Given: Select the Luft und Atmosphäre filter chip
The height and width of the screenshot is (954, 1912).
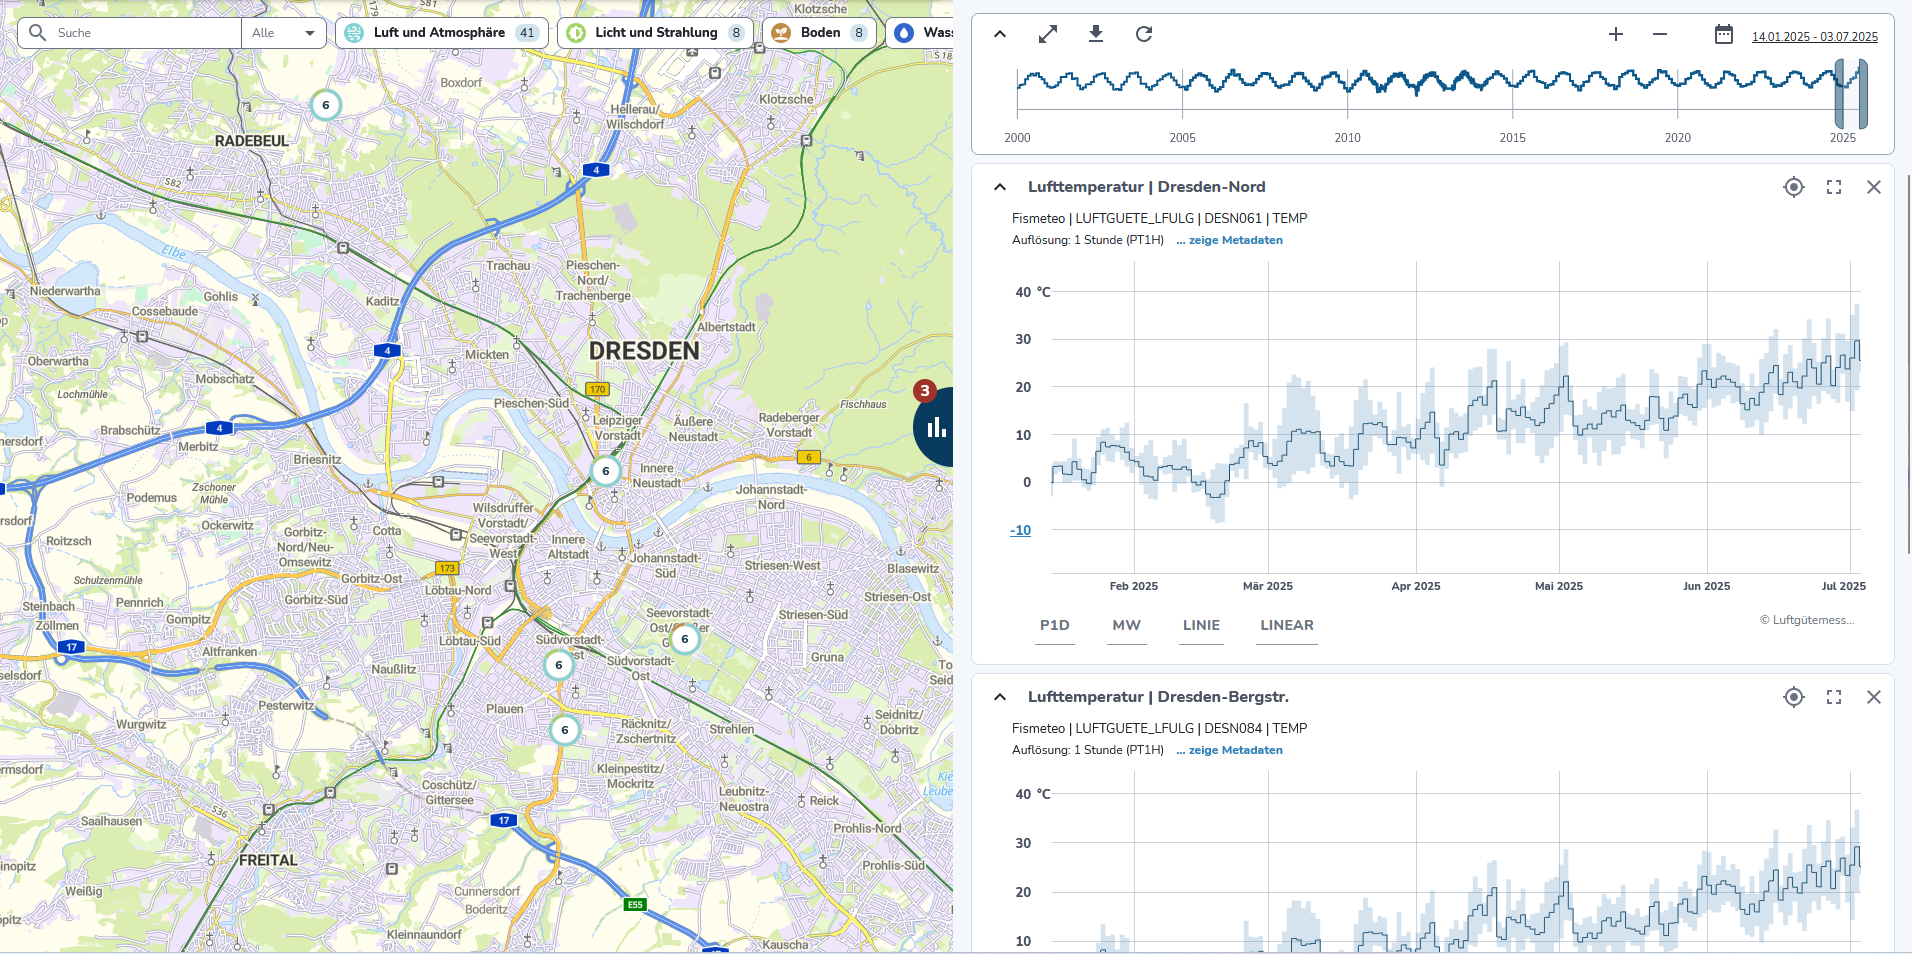Looking at the screenshot, I should [442, 33].
